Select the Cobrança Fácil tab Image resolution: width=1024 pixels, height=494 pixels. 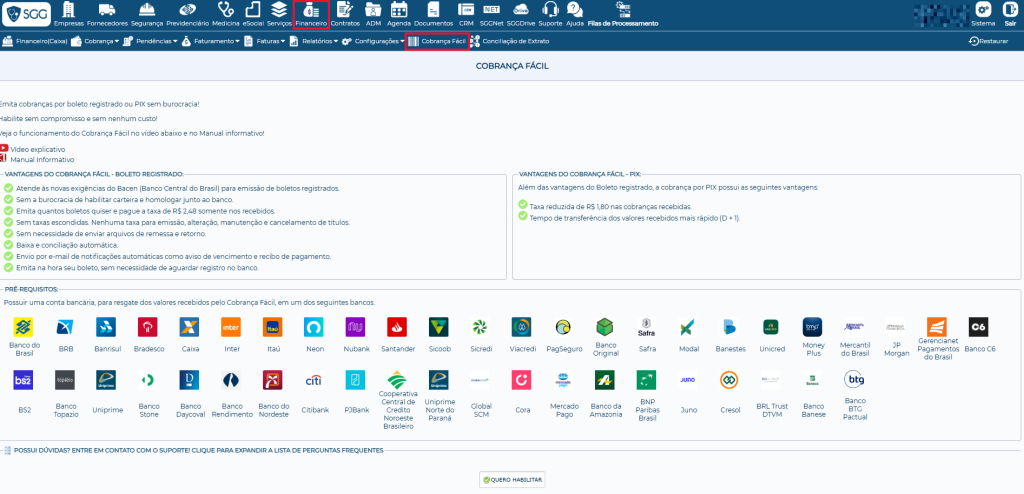click(437, 41)
